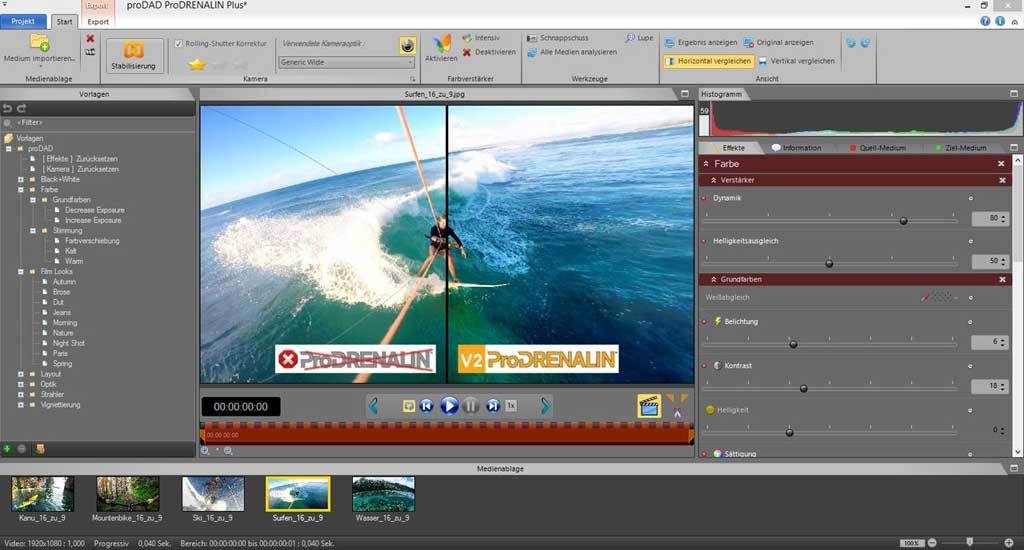Viewport: 1024px width, 550px height.
Task: Click the left blue arrow beside playback controls
Action: click(373, 406)
